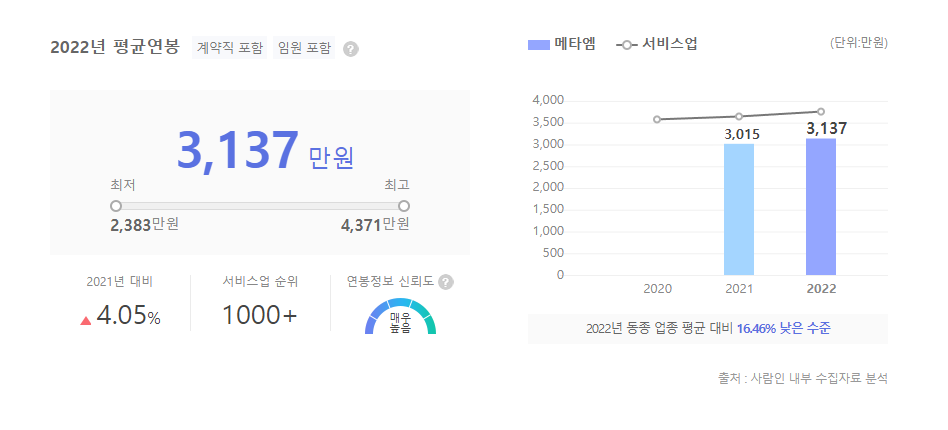Click the 최고 label above slider
This screenshot has width=948, height=430.
[x=397, y=184]
